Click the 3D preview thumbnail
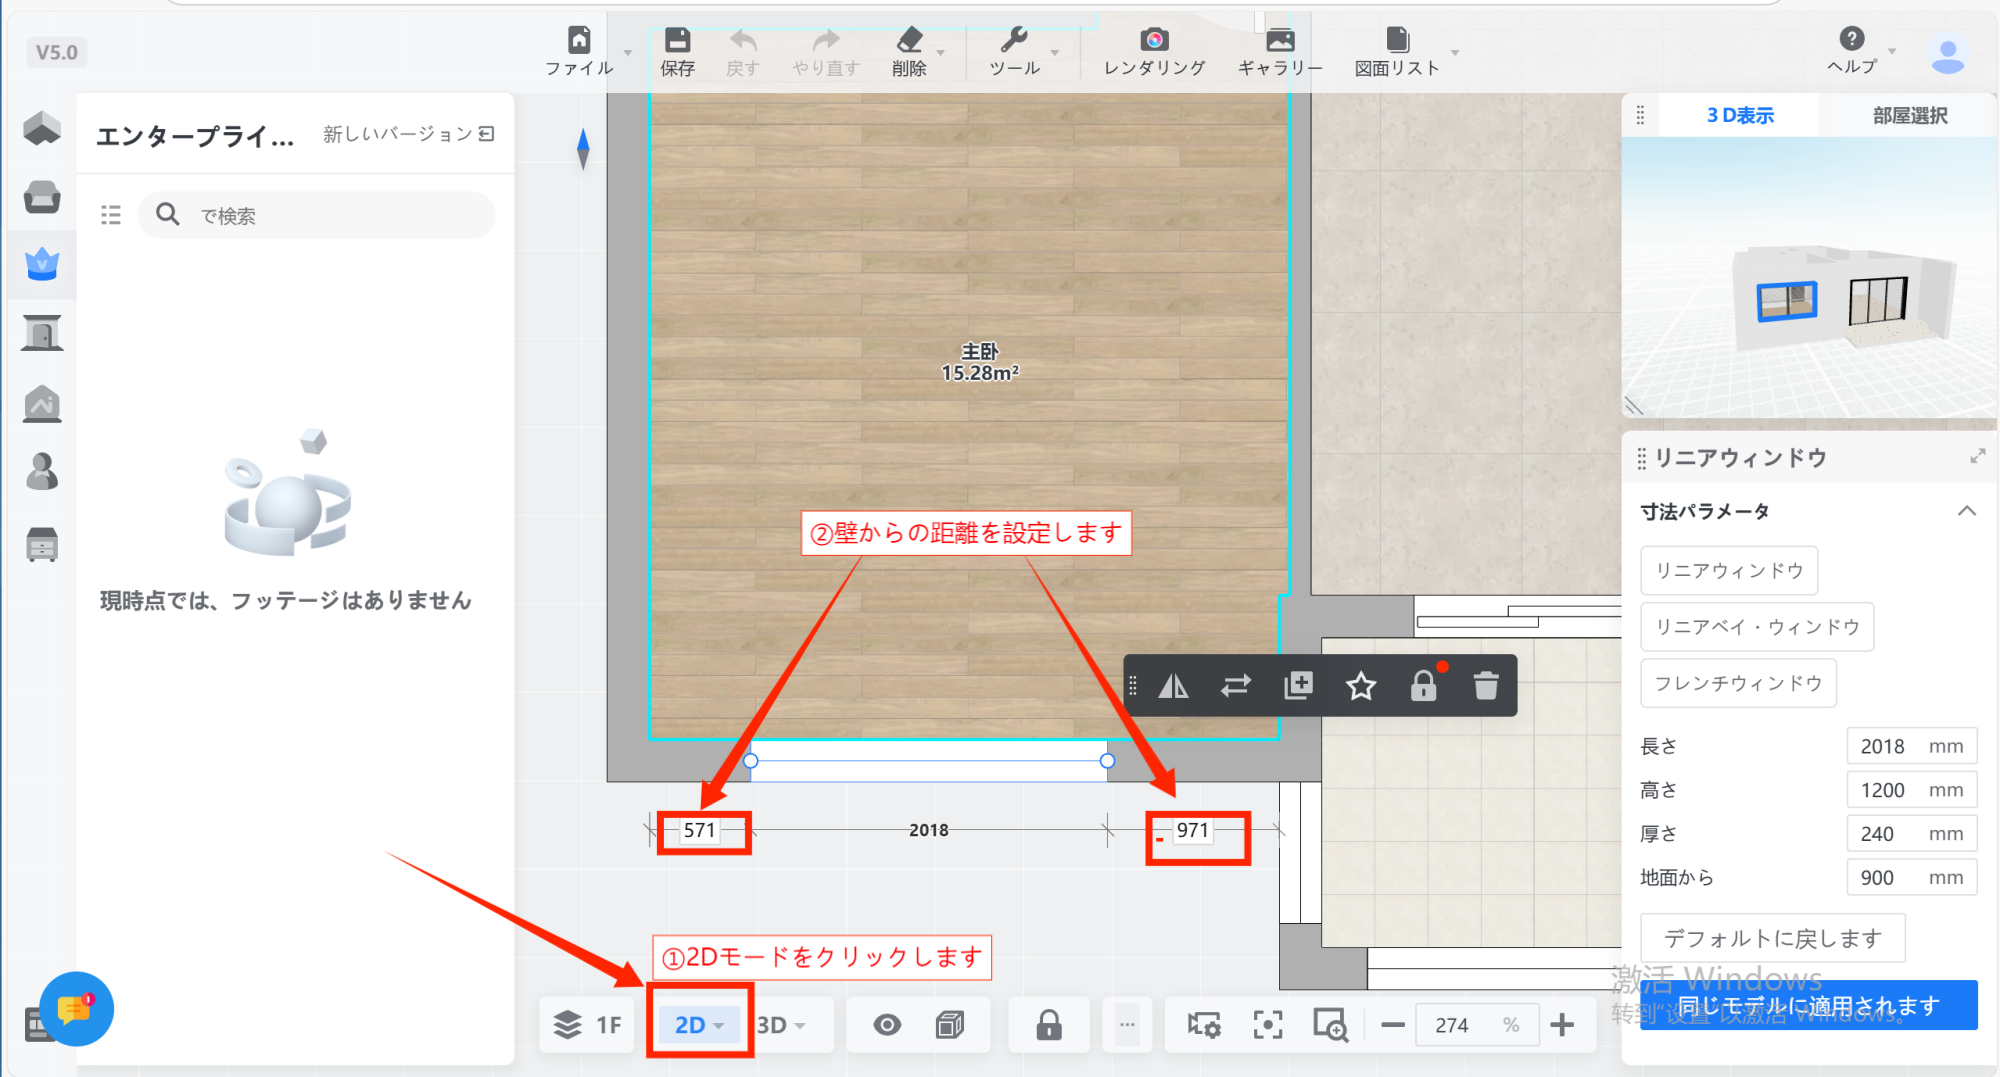The height and width of the screenshot is (1077, 2000). coord(1810,278)
